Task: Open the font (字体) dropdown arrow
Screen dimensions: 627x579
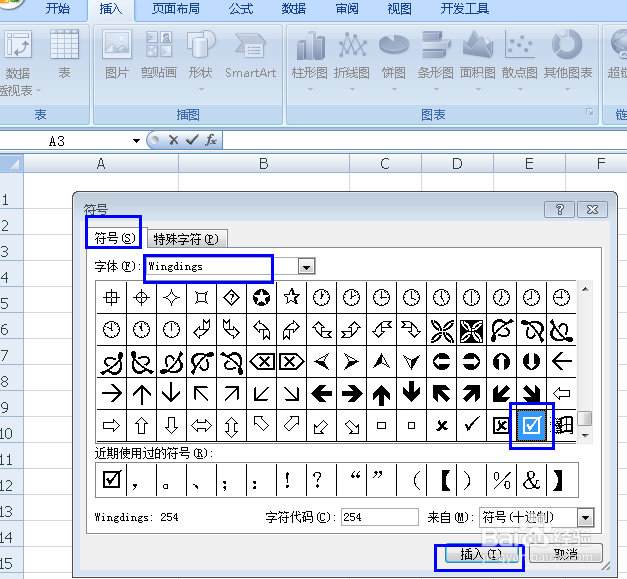Action: pyautogui.click(x=306, y=266)
